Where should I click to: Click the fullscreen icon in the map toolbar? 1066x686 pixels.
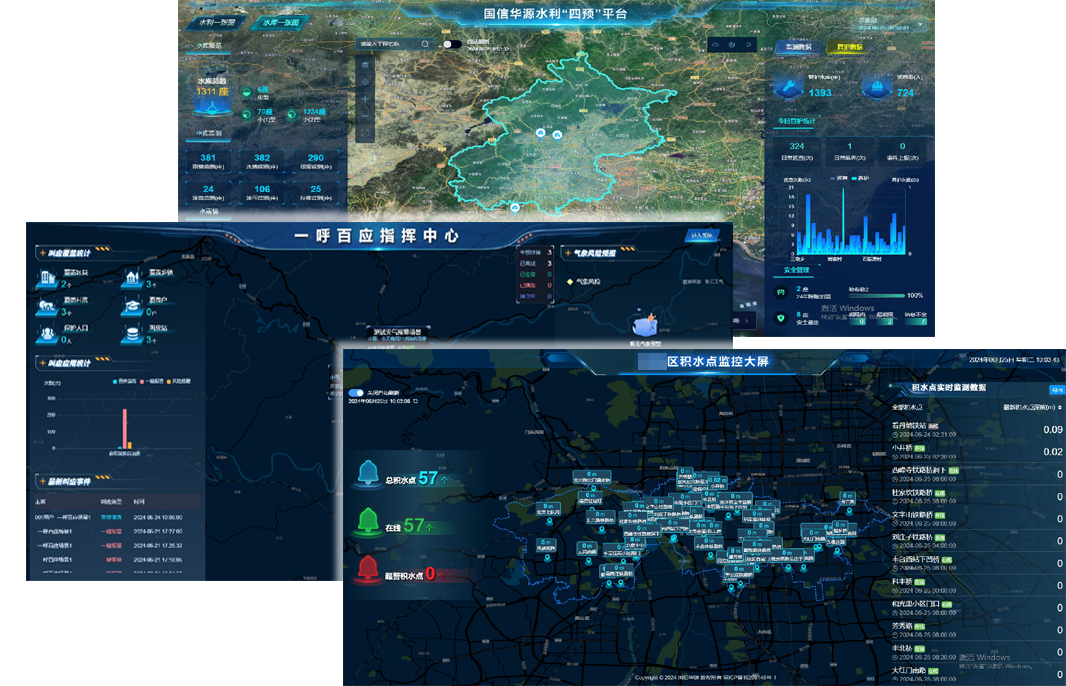[x=365, y=133]
